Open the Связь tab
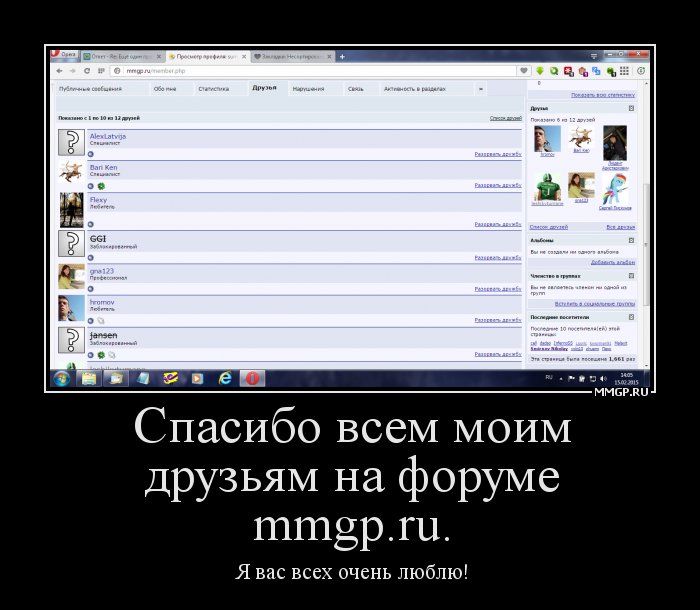This screenshot has height=610, width=700. (x=355, y=89)
